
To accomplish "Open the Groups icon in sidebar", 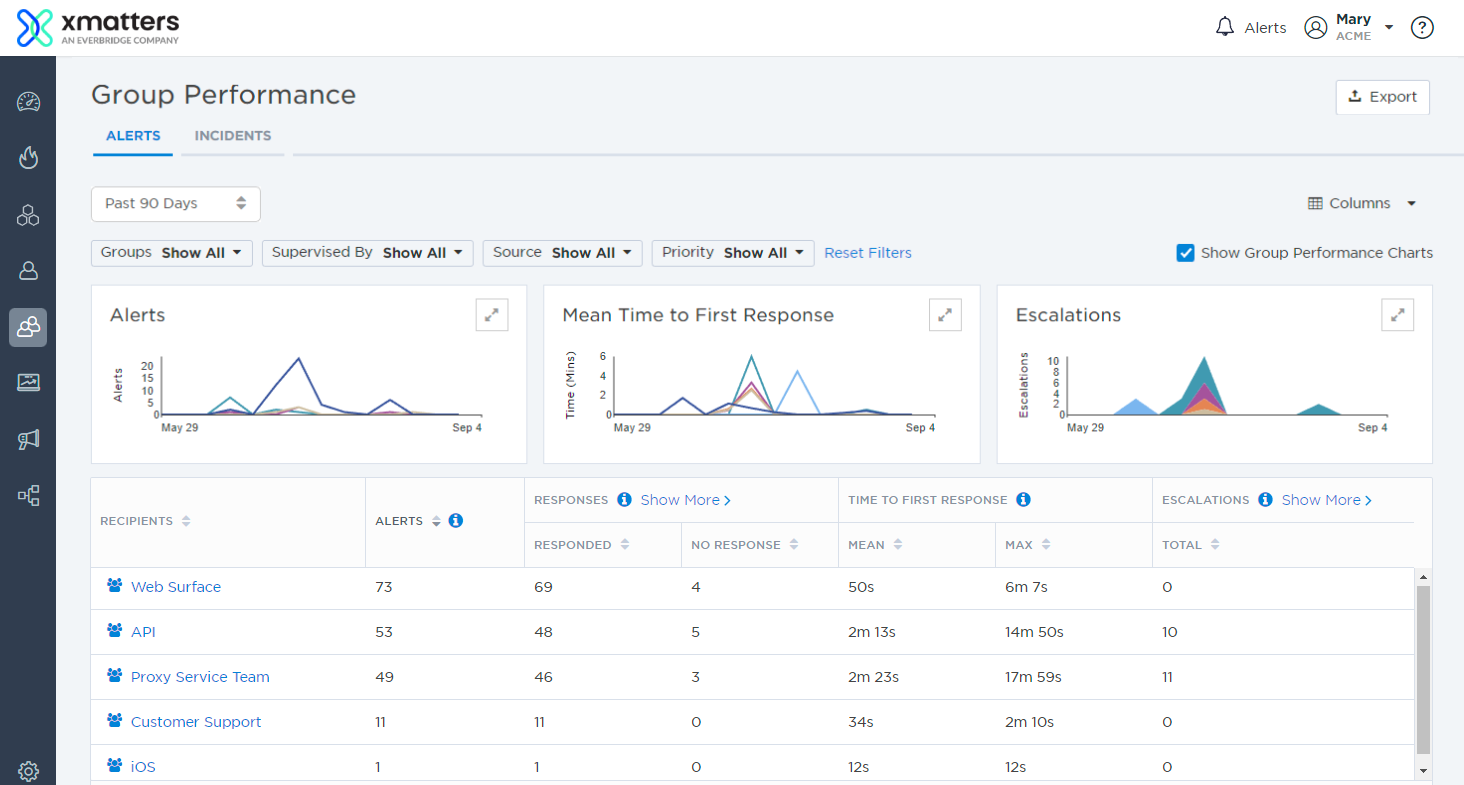I will (28, 327).
